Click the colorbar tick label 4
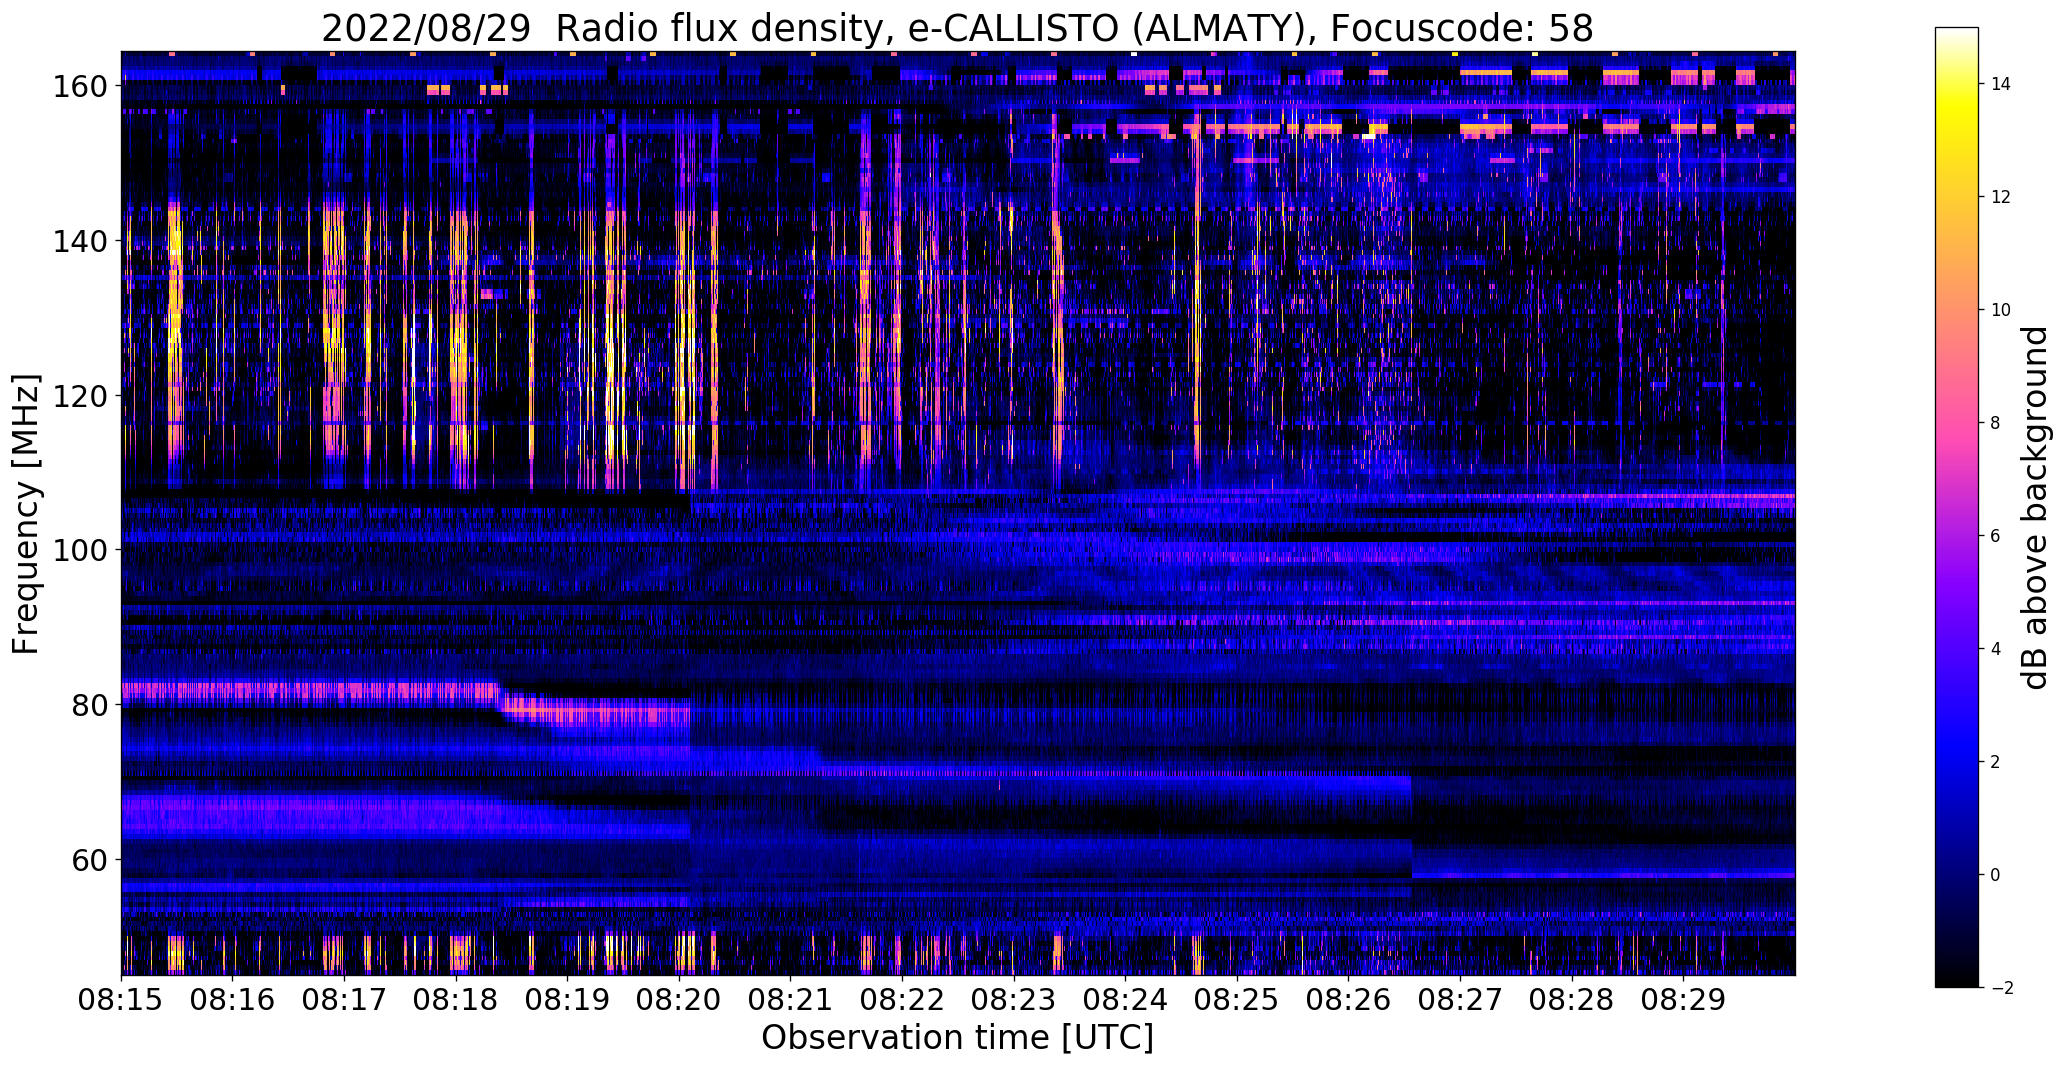The image size is (2066, 1067). [x=1996, y=649]
